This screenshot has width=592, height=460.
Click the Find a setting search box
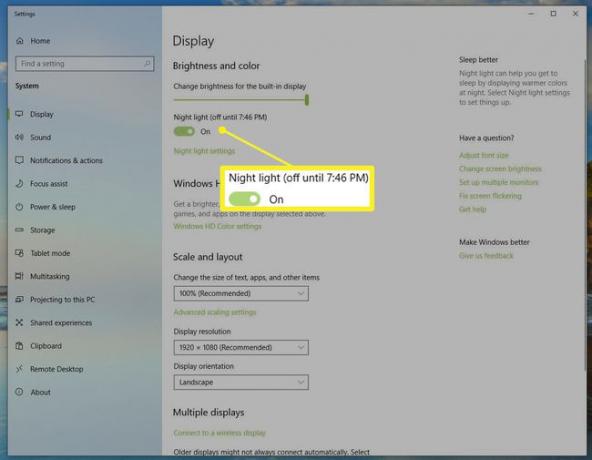85,63
